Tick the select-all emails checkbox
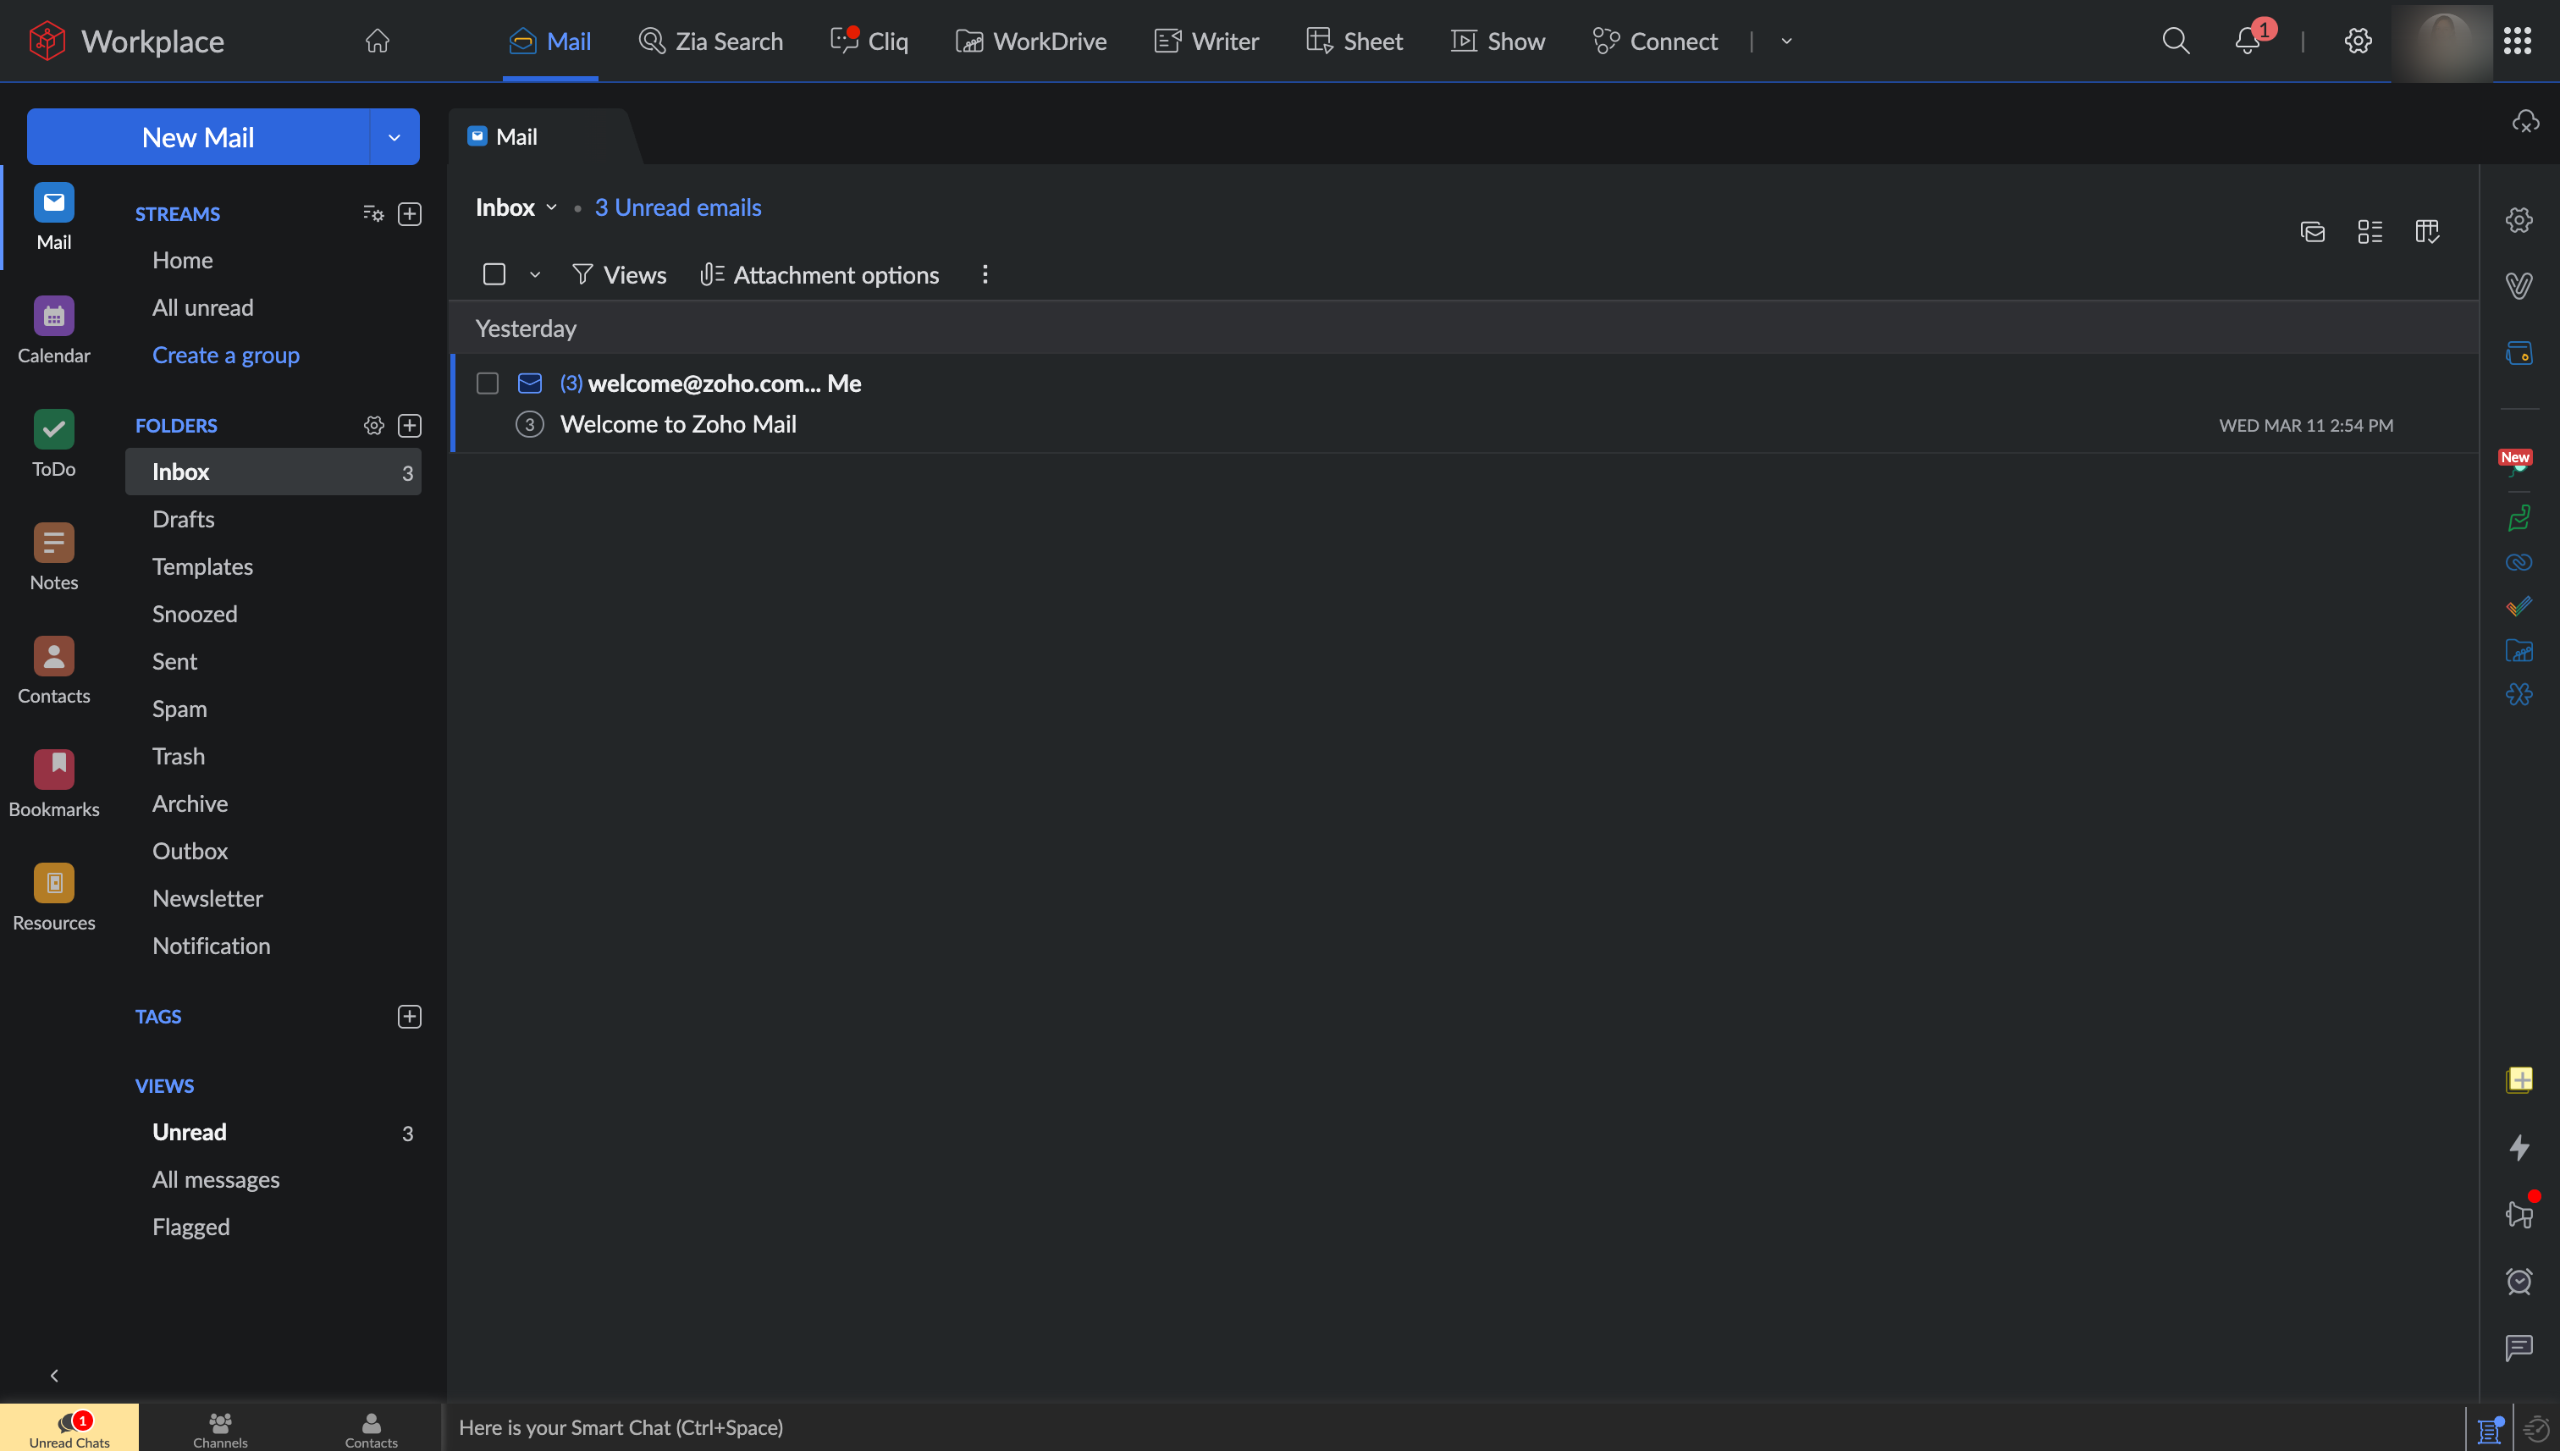 [494, 275]
